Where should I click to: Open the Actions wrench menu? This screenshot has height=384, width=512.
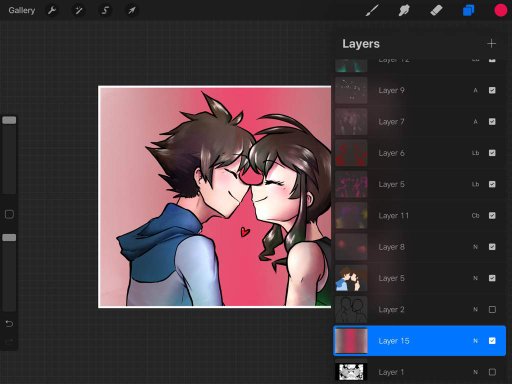click(x=52, y=10)
